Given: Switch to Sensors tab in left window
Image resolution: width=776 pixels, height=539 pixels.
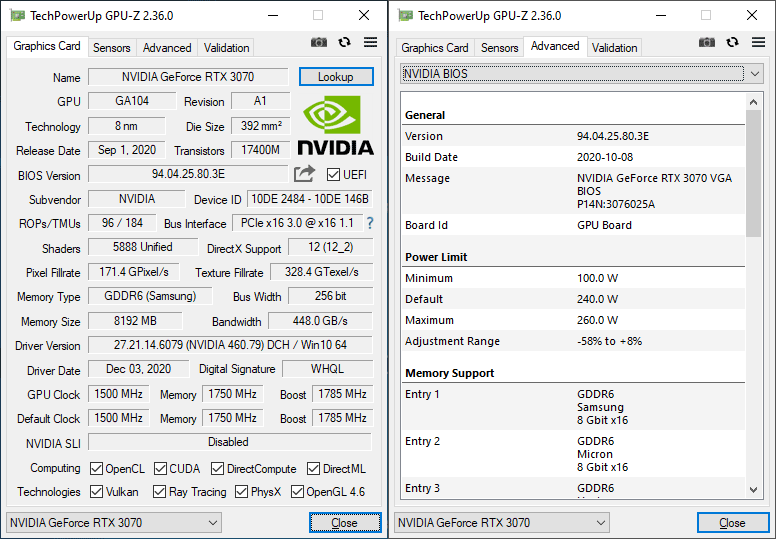Looking at the screenshot, I should coord(112,48).
